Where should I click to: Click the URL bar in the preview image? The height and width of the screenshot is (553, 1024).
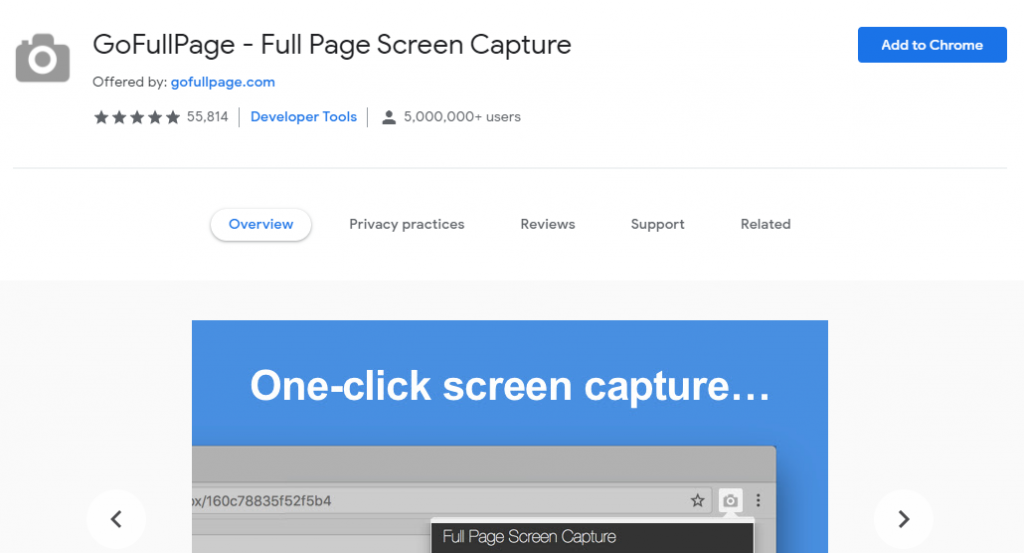coord(451,501)
